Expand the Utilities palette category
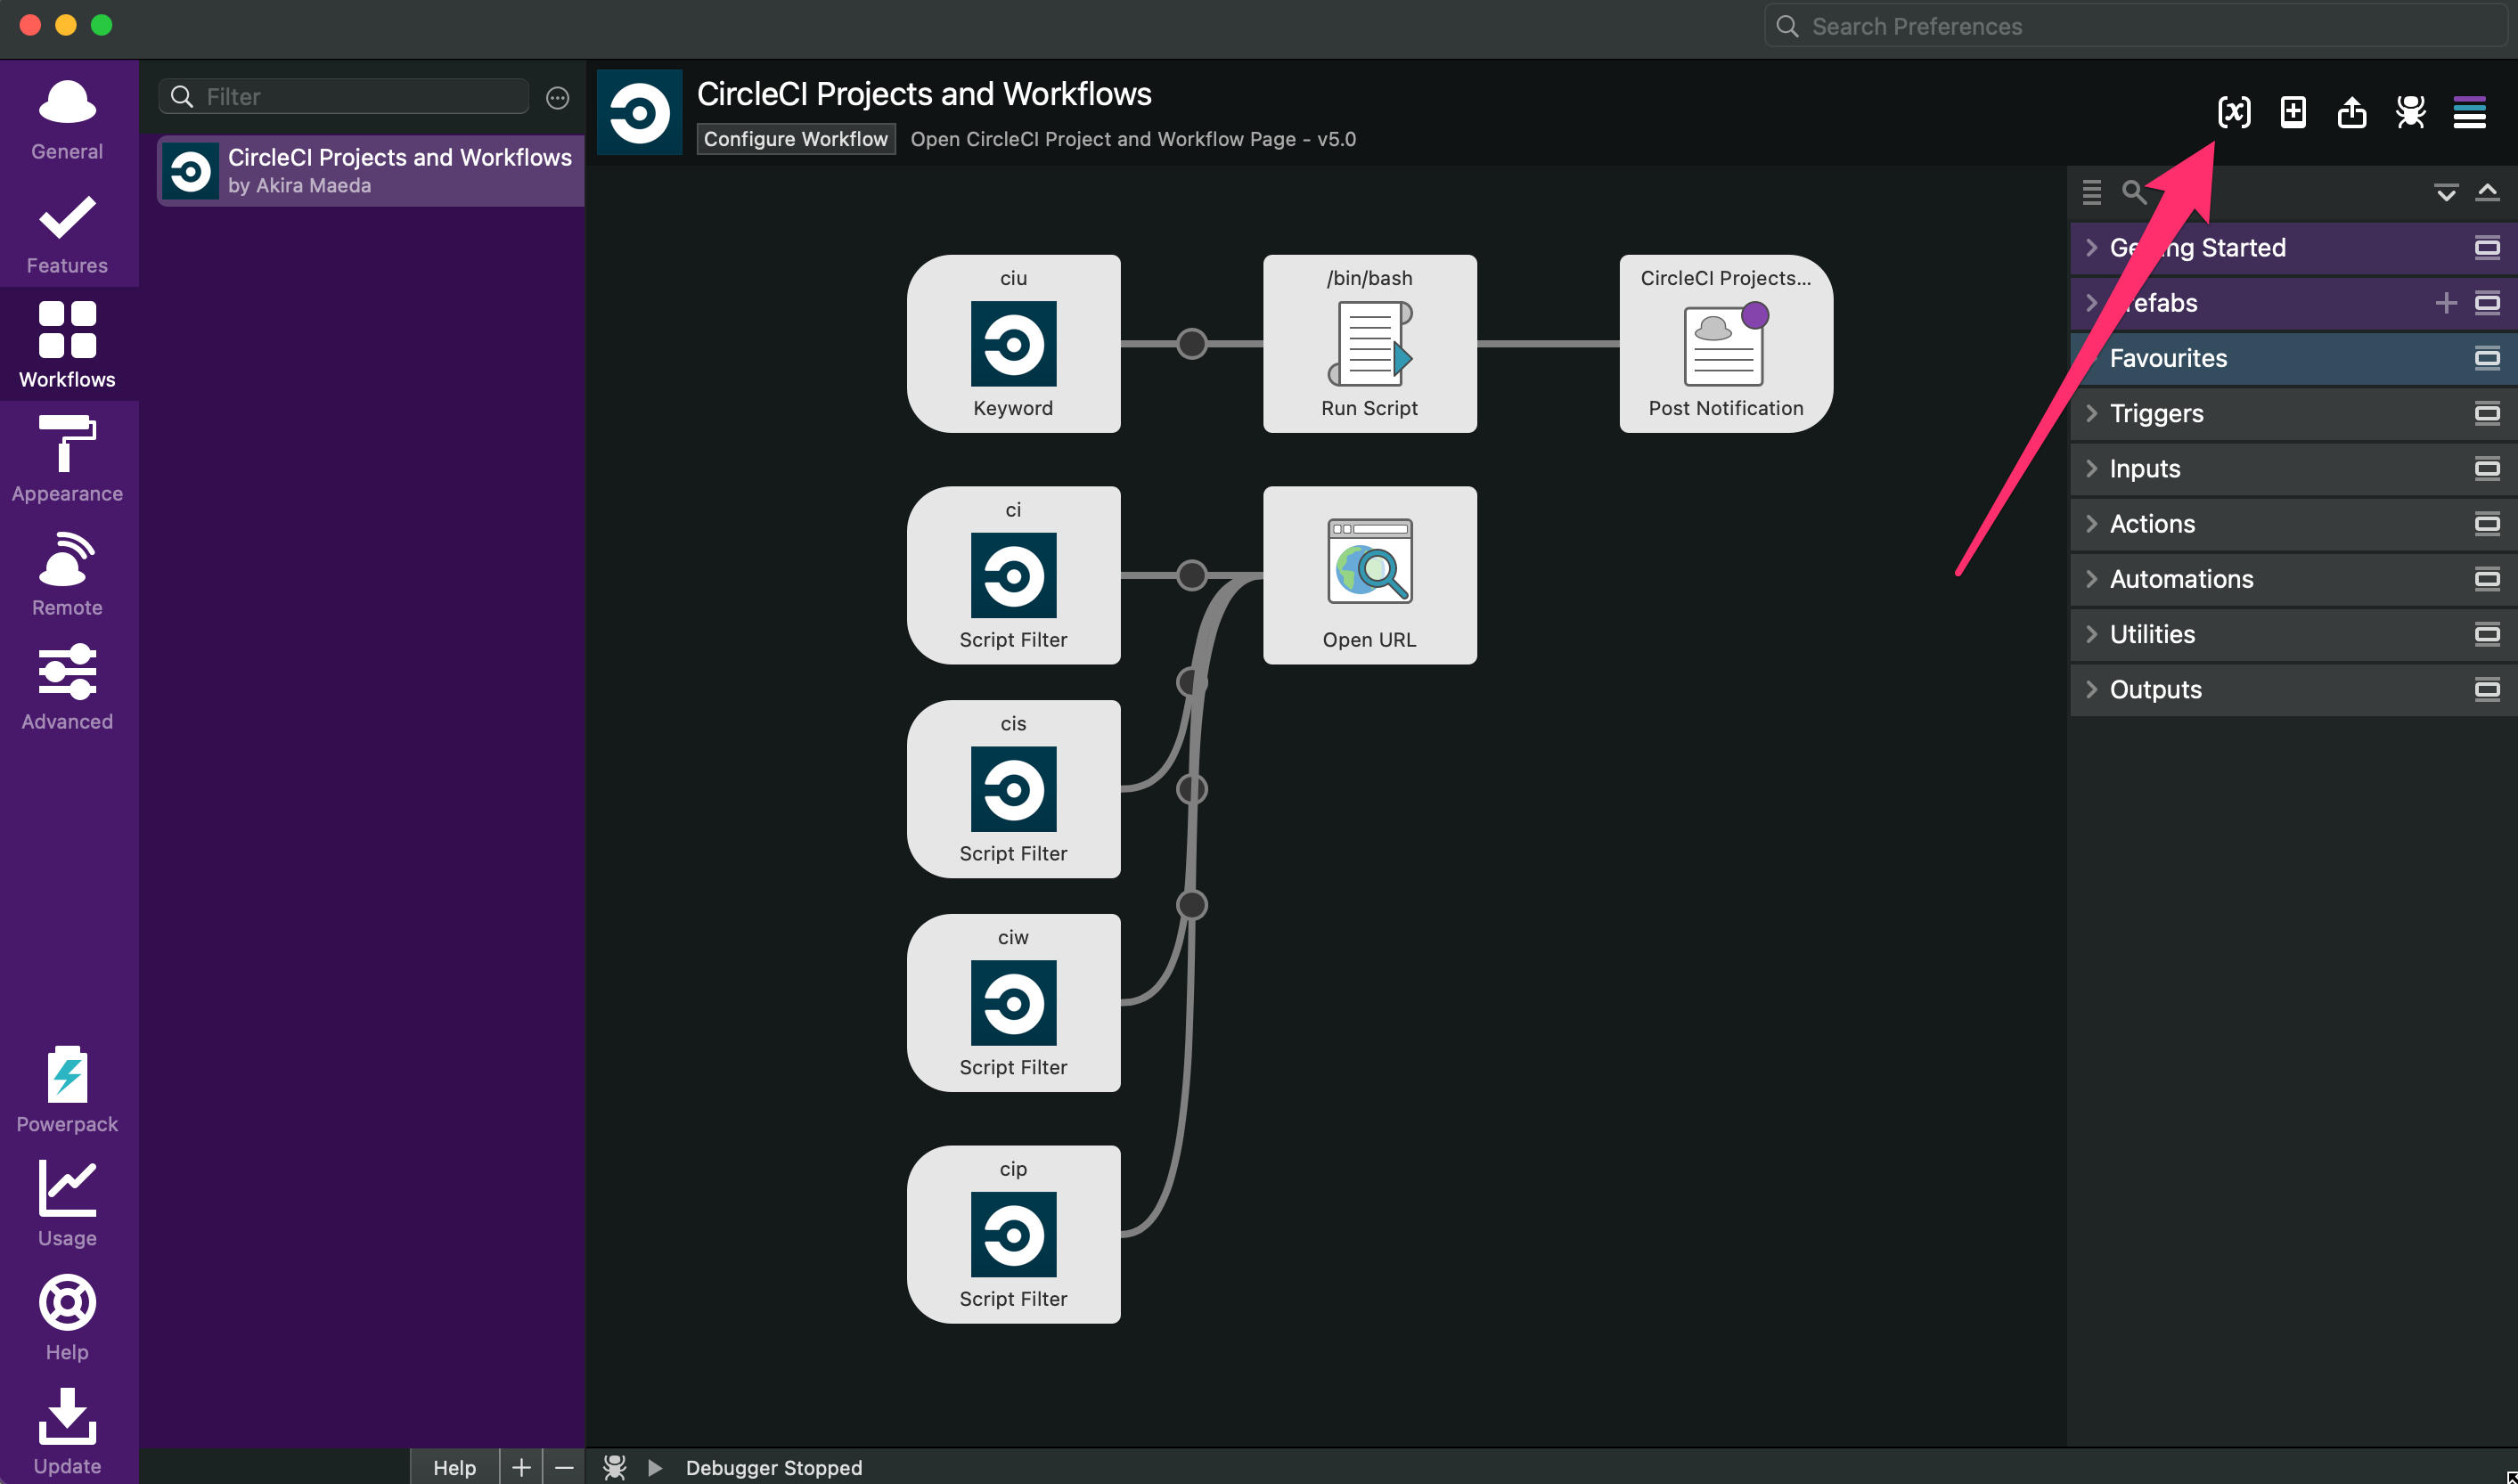This screenshot has height=1484, width=2518. click(2151, 634)
